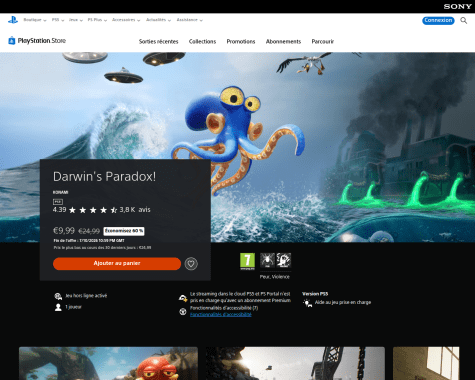Viewport: 475px width, 380px height.
Task: Click the Aide au jeu prise en charge text
Action: coord(343,302)
